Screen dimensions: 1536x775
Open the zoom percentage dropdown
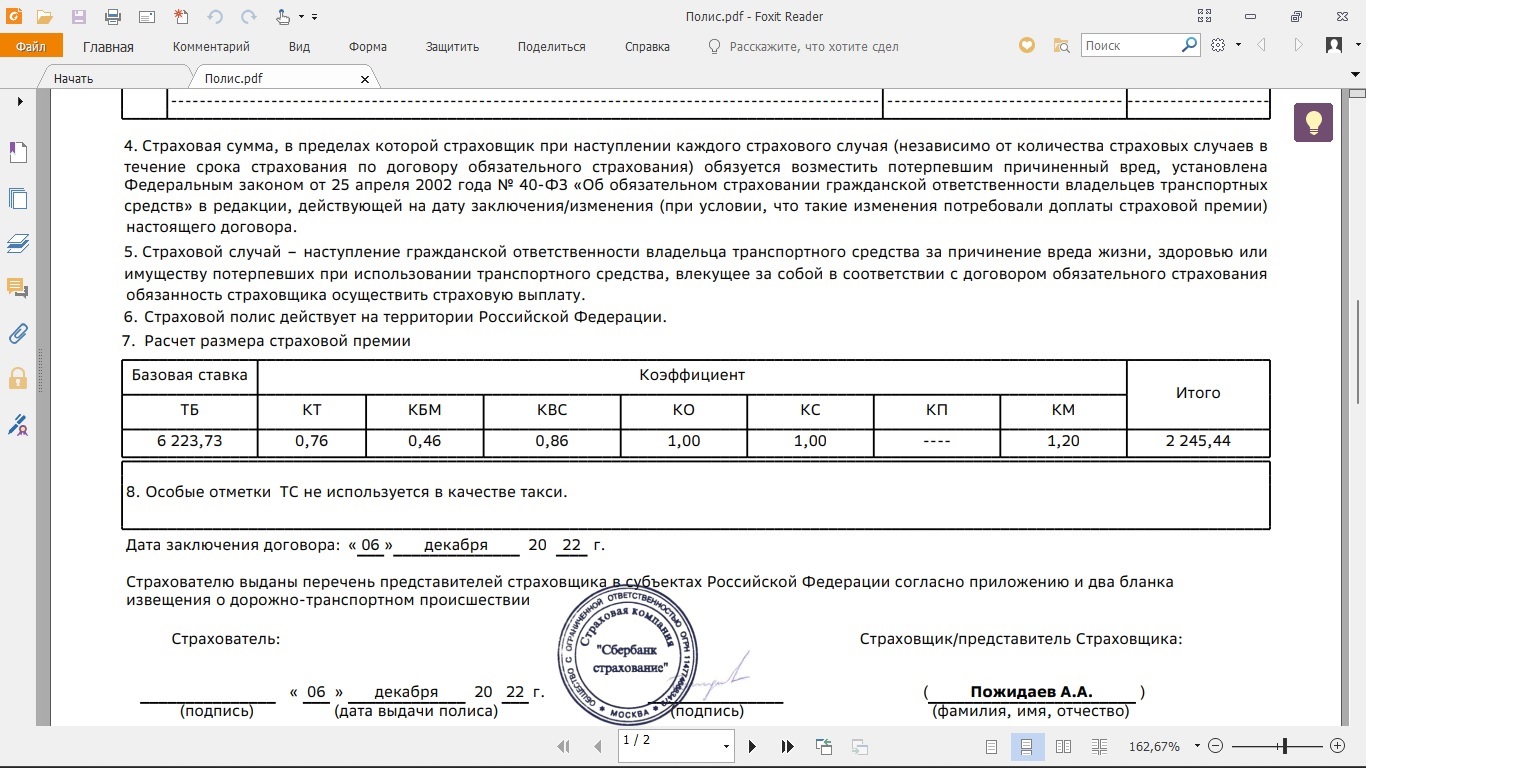pyautogui.click(x=1198, y=746)
